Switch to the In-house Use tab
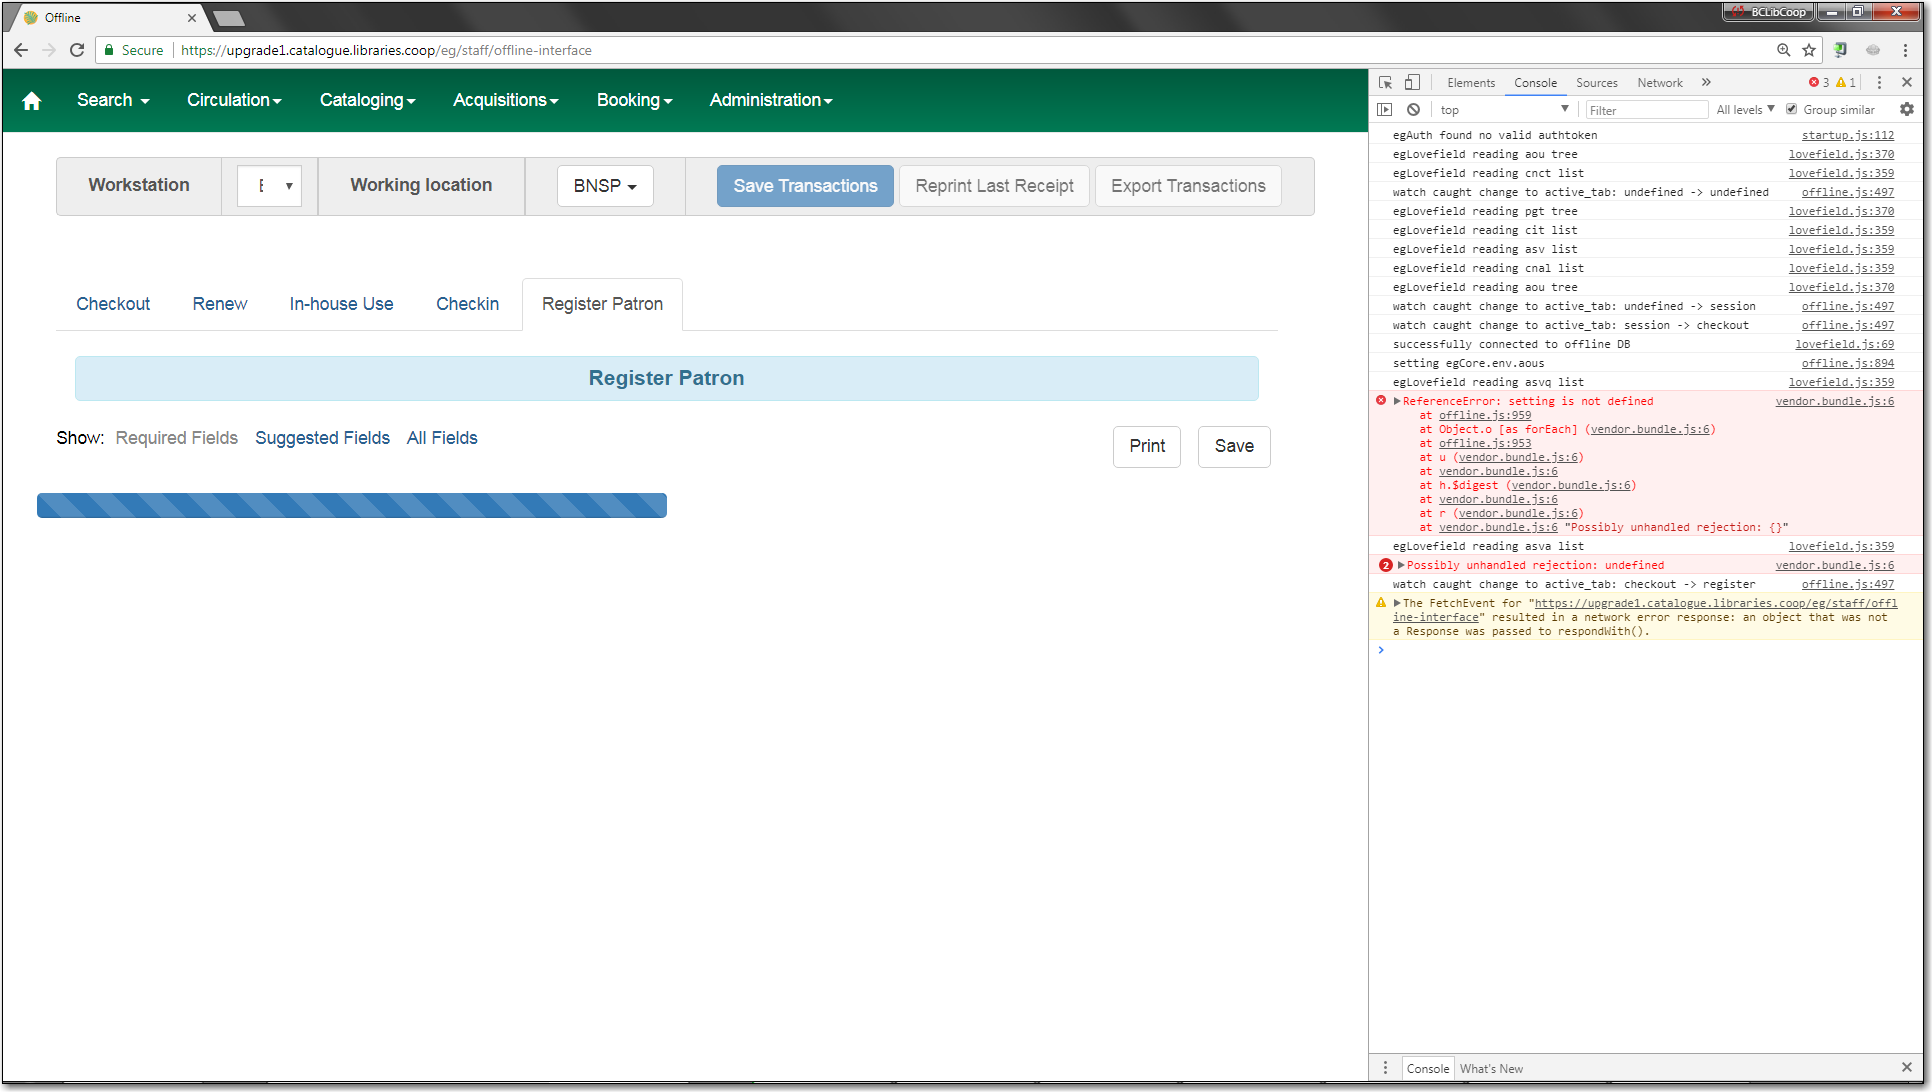 click(x=341, y=304)
